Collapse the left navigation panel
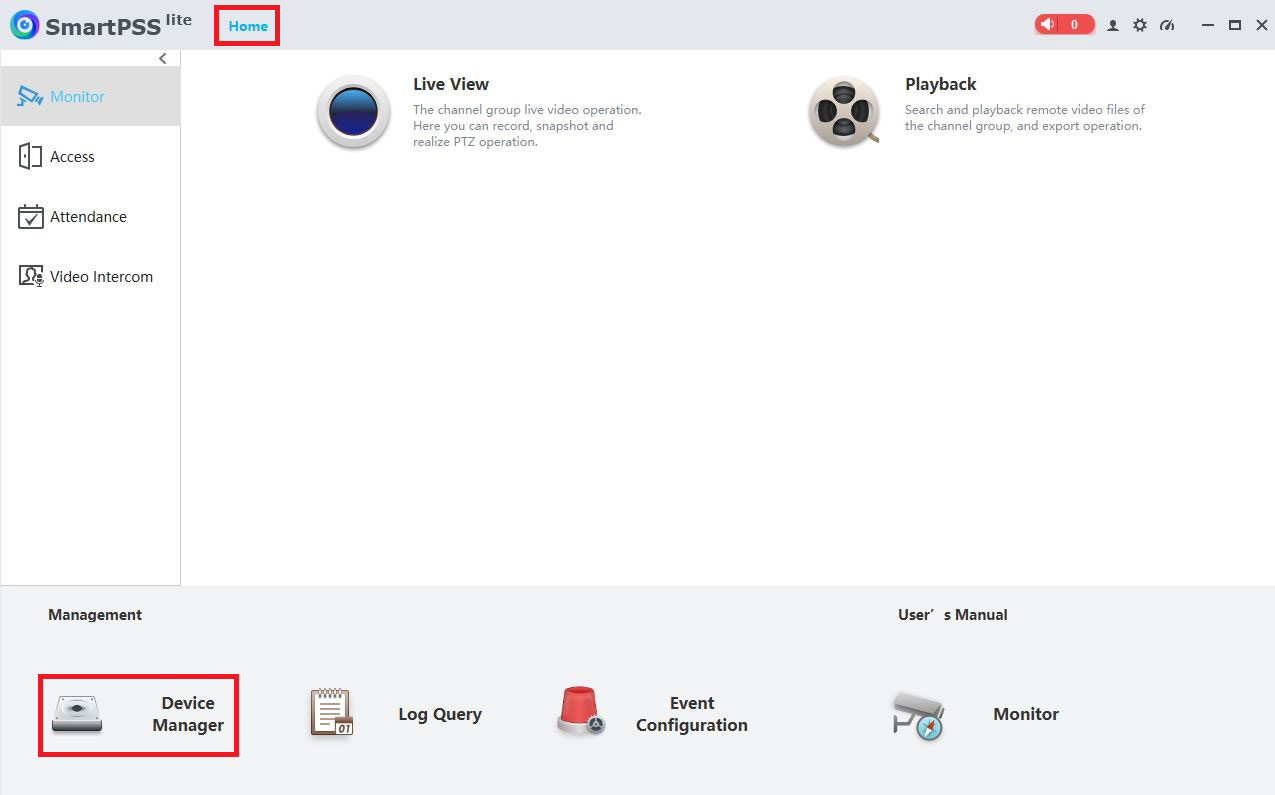The width and height of the screenshot is (1275, 795). 163,58
